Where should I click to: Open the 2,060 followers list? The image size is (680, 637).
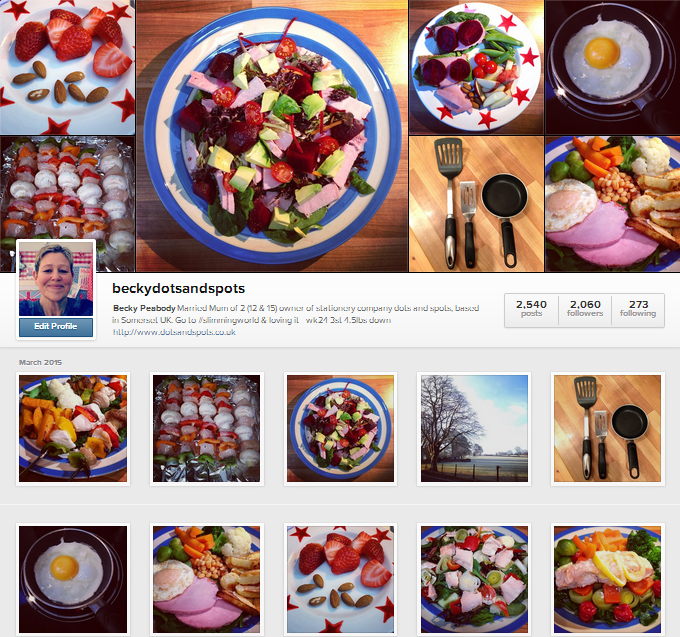(x=585, y=309)
